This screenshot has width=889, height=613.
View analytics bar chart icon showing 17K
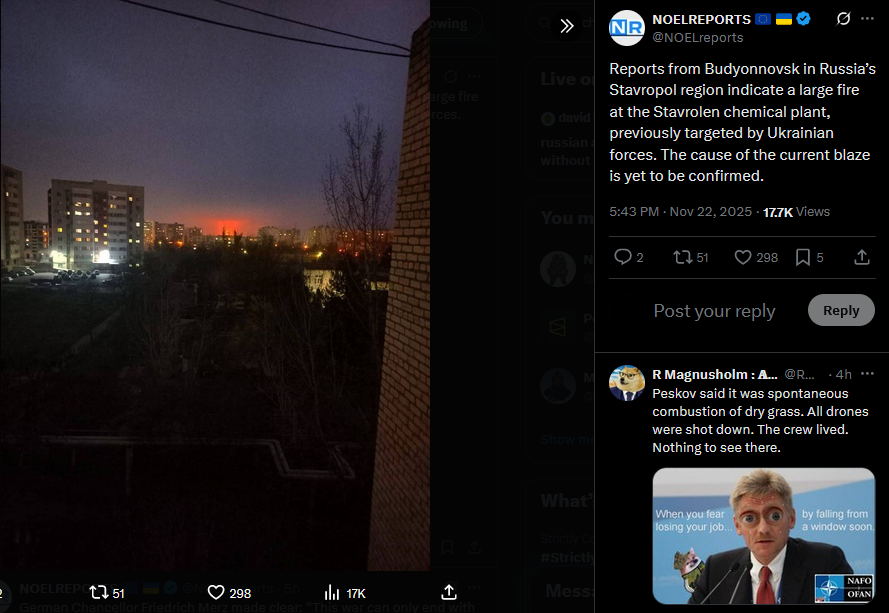pos(332,593)
